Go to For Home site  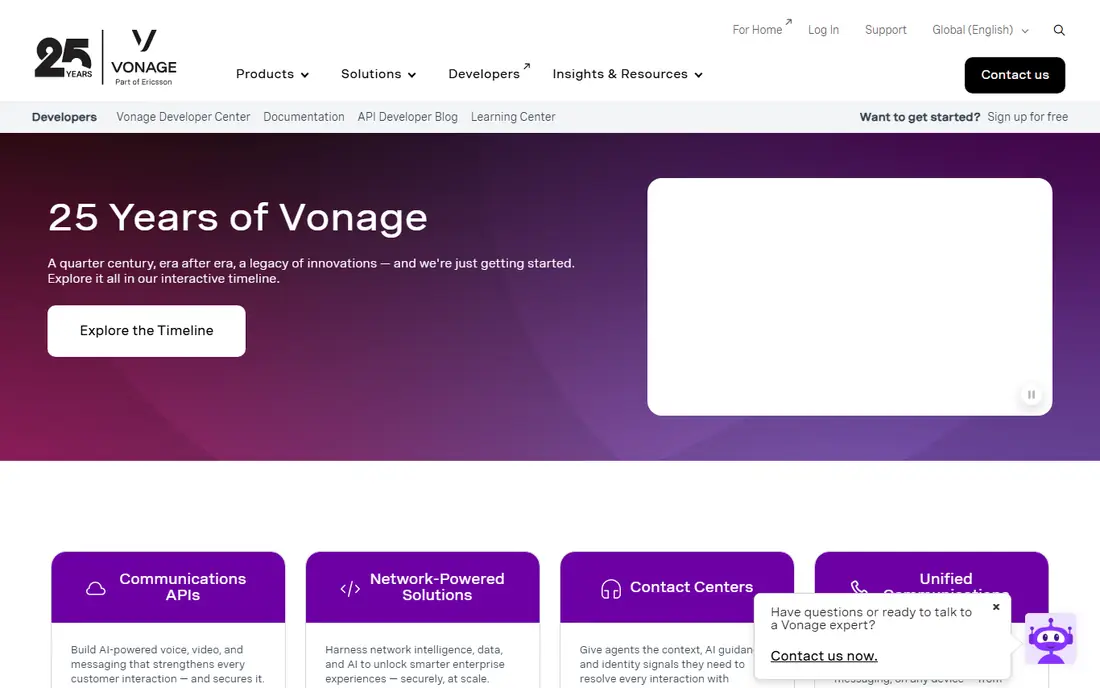762,29
